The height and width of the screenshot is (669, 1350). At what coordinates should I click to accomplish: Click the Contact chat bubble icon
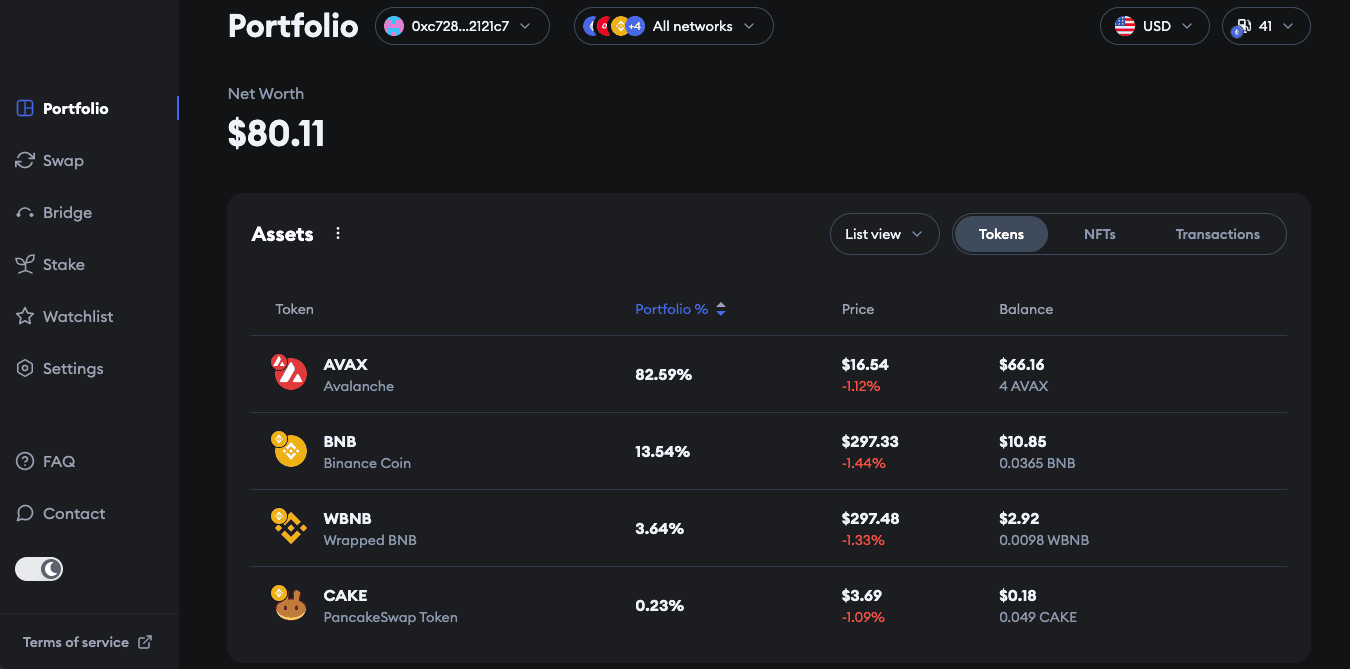[x=25, y=513]
